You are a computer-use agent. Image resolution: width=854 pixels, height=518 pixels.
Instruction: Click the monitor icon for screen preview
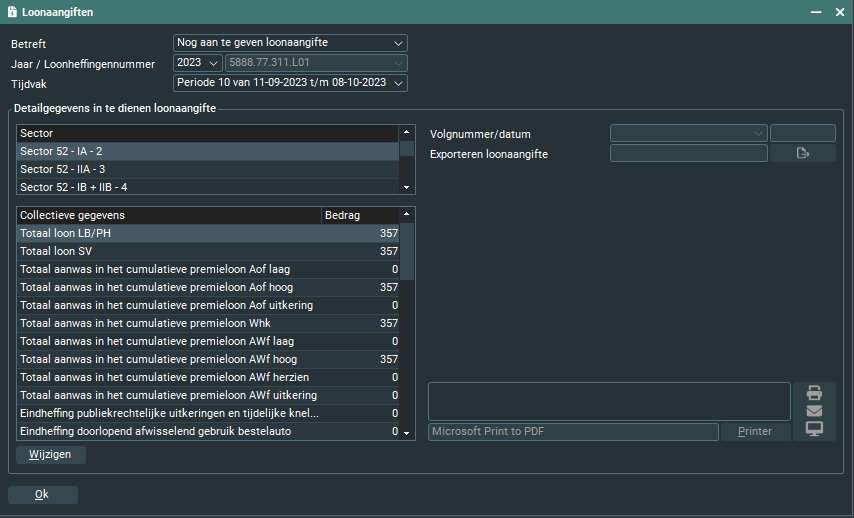[x=814, y=429]
